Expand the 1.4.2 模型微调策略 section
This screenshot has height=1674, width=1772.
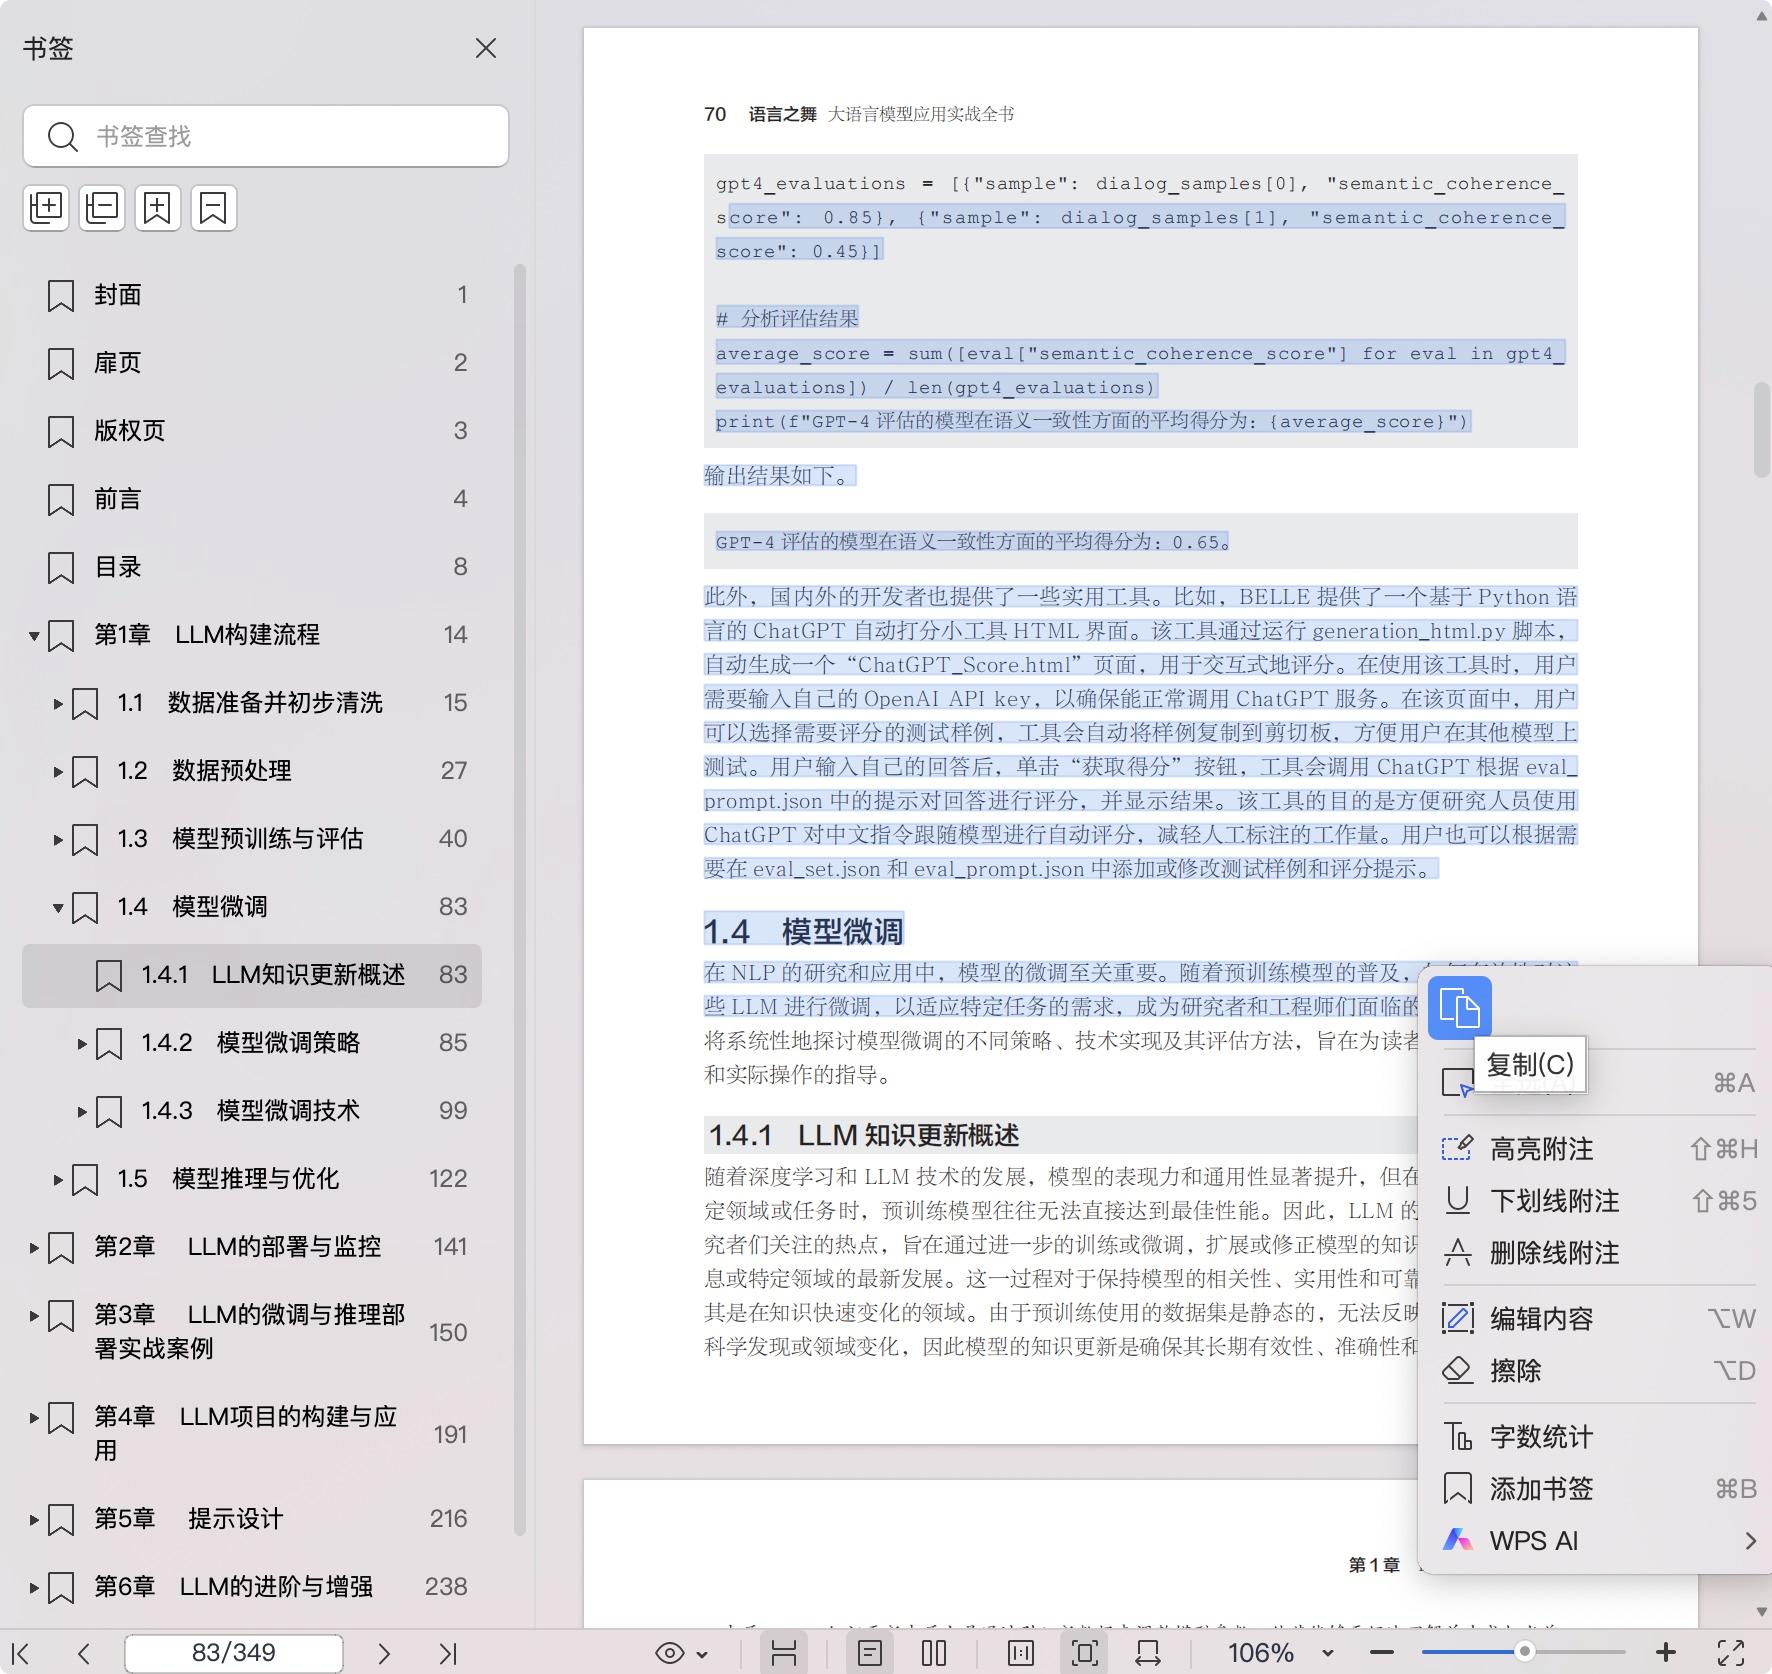[82, 1043]
